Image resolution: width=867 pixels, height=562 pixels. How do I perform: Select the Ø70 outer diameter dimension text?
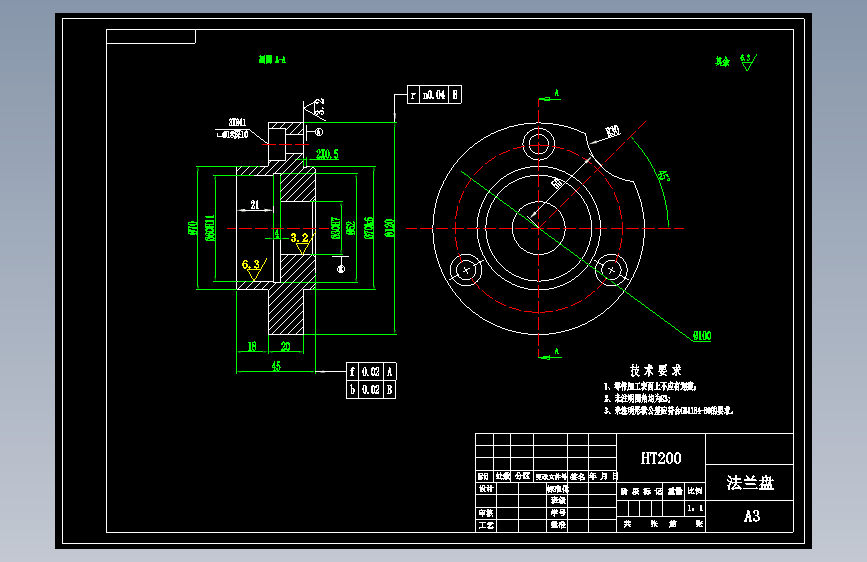click(192, 228)
